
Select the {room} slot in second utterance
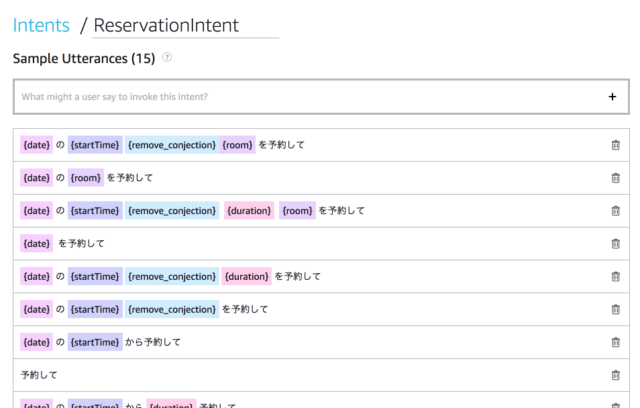86,178
